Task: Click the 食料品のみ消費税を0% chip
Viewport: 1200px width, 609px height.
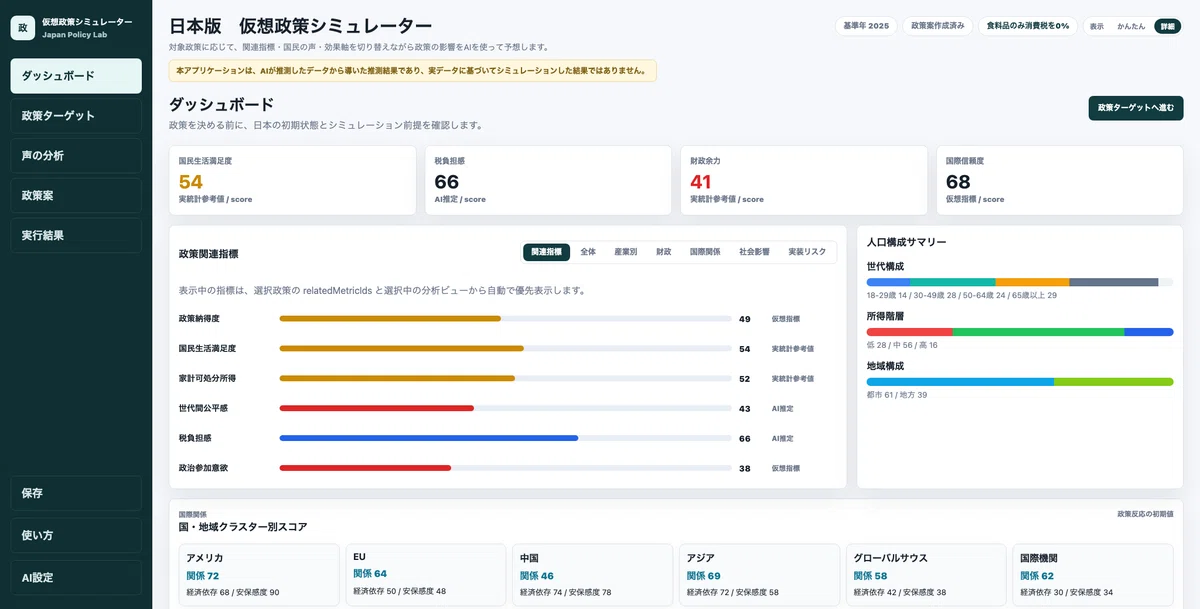Action: coord(1028,26)
